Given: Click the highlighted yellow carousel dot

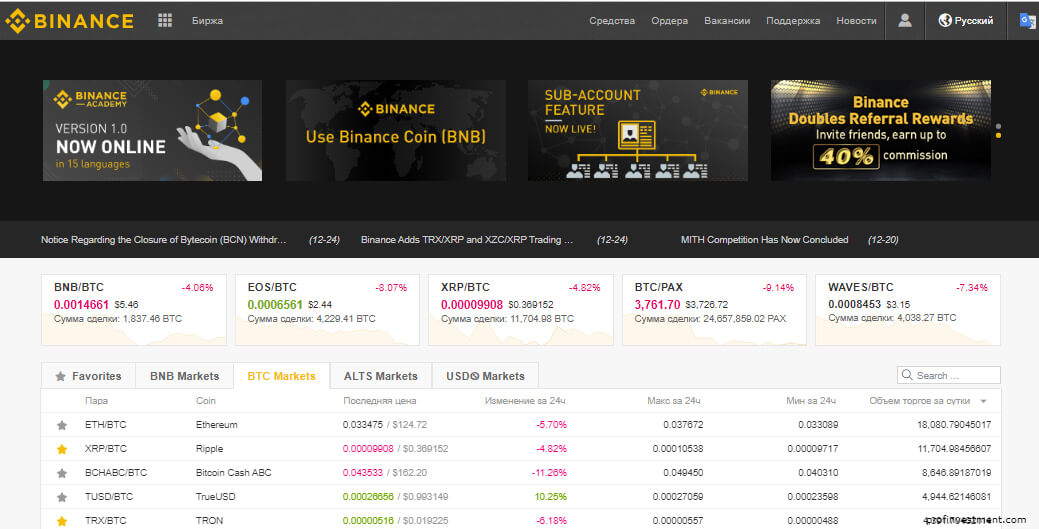Looking at the screenshot, I should [999, 135].
